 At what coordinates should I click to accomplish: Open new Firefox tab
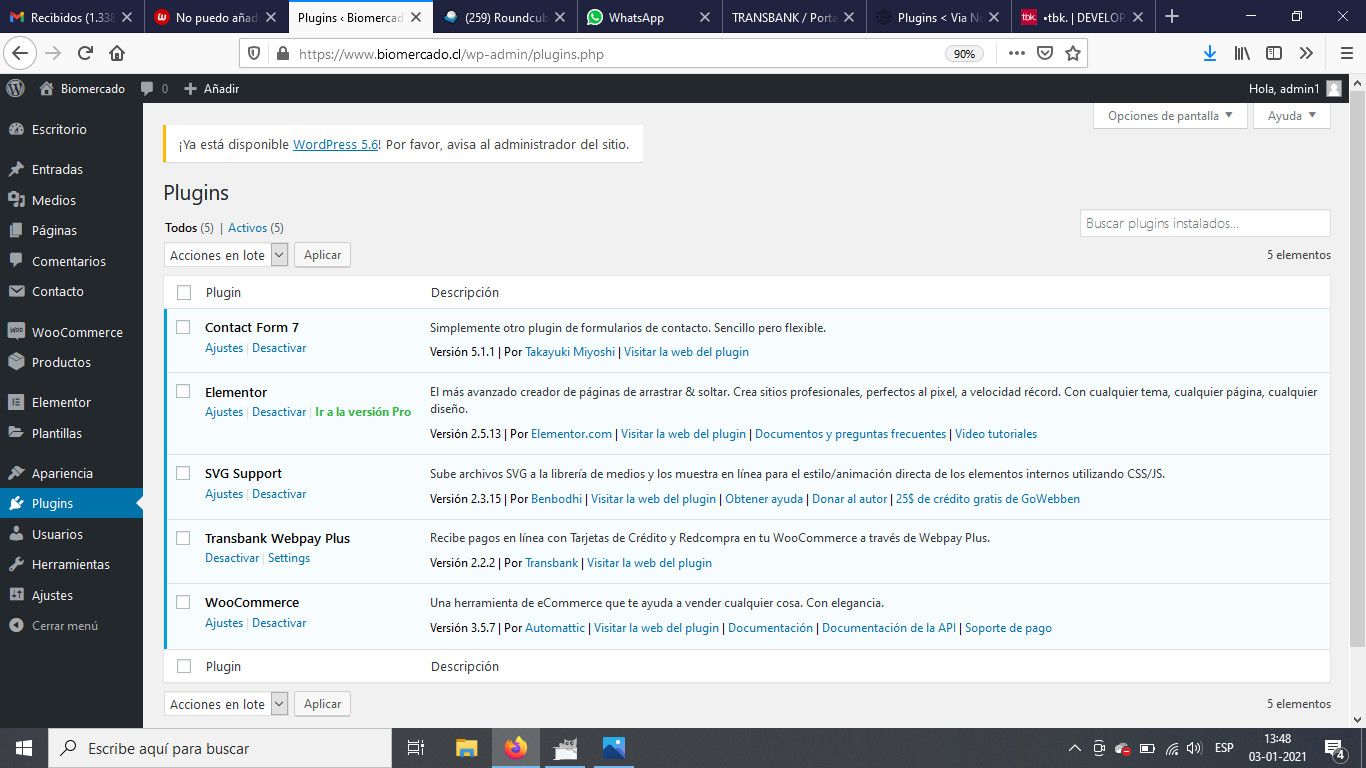pos(1172,17)
